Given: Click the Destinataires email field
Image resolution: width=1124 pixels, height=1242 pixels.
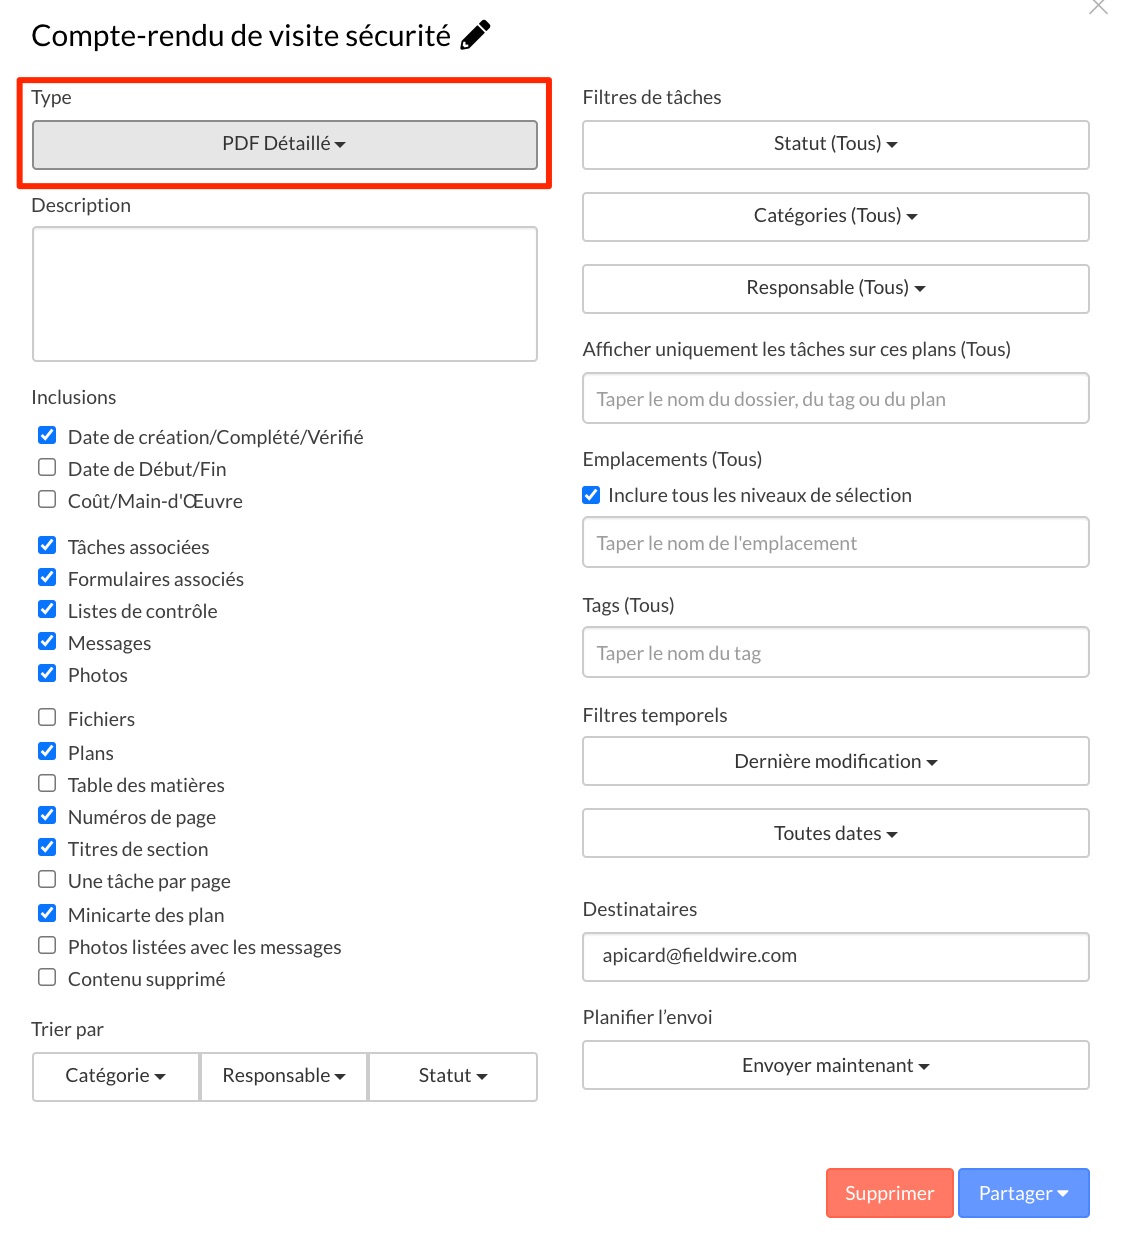Looking at the screenshot, I should click(x=835, y=957).
